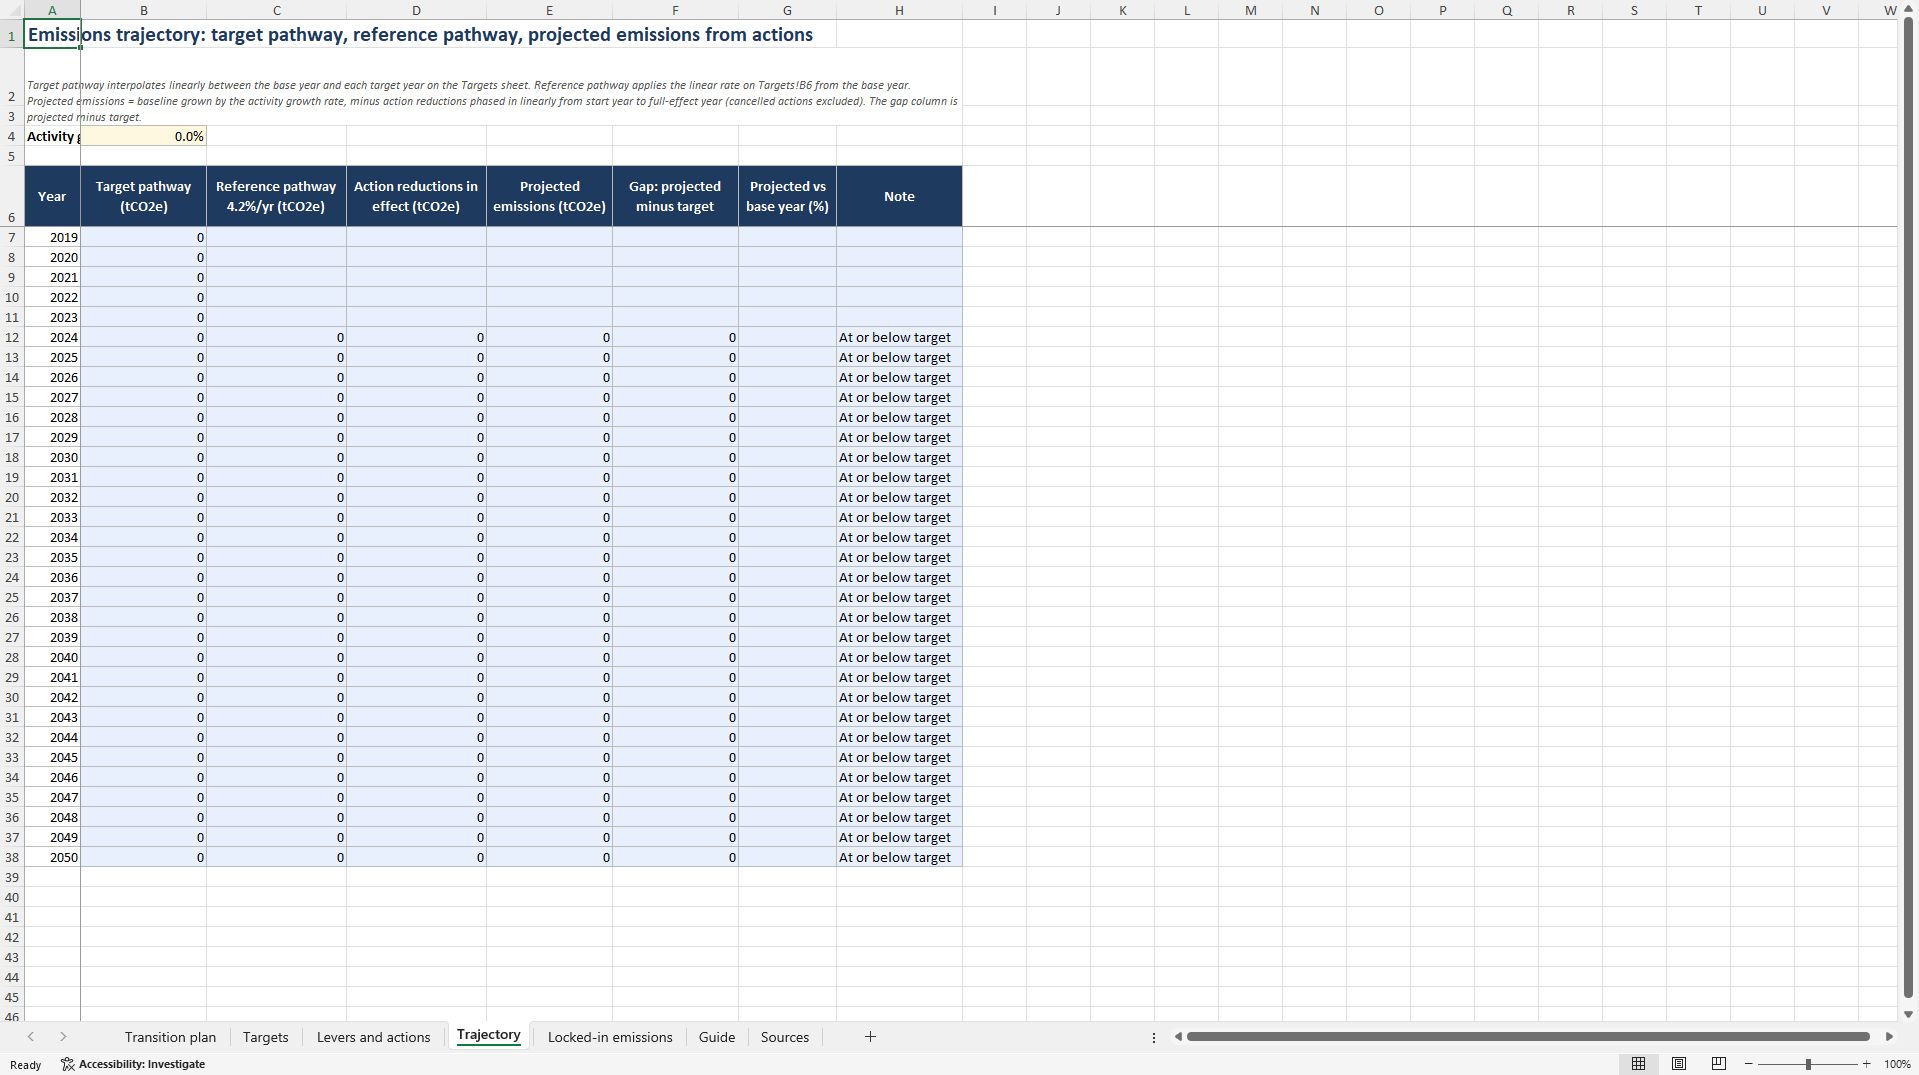Open the Locked-in emissions sheet tab
The width and height of the screenshot is (1919, 1075).
(610, 1037)
